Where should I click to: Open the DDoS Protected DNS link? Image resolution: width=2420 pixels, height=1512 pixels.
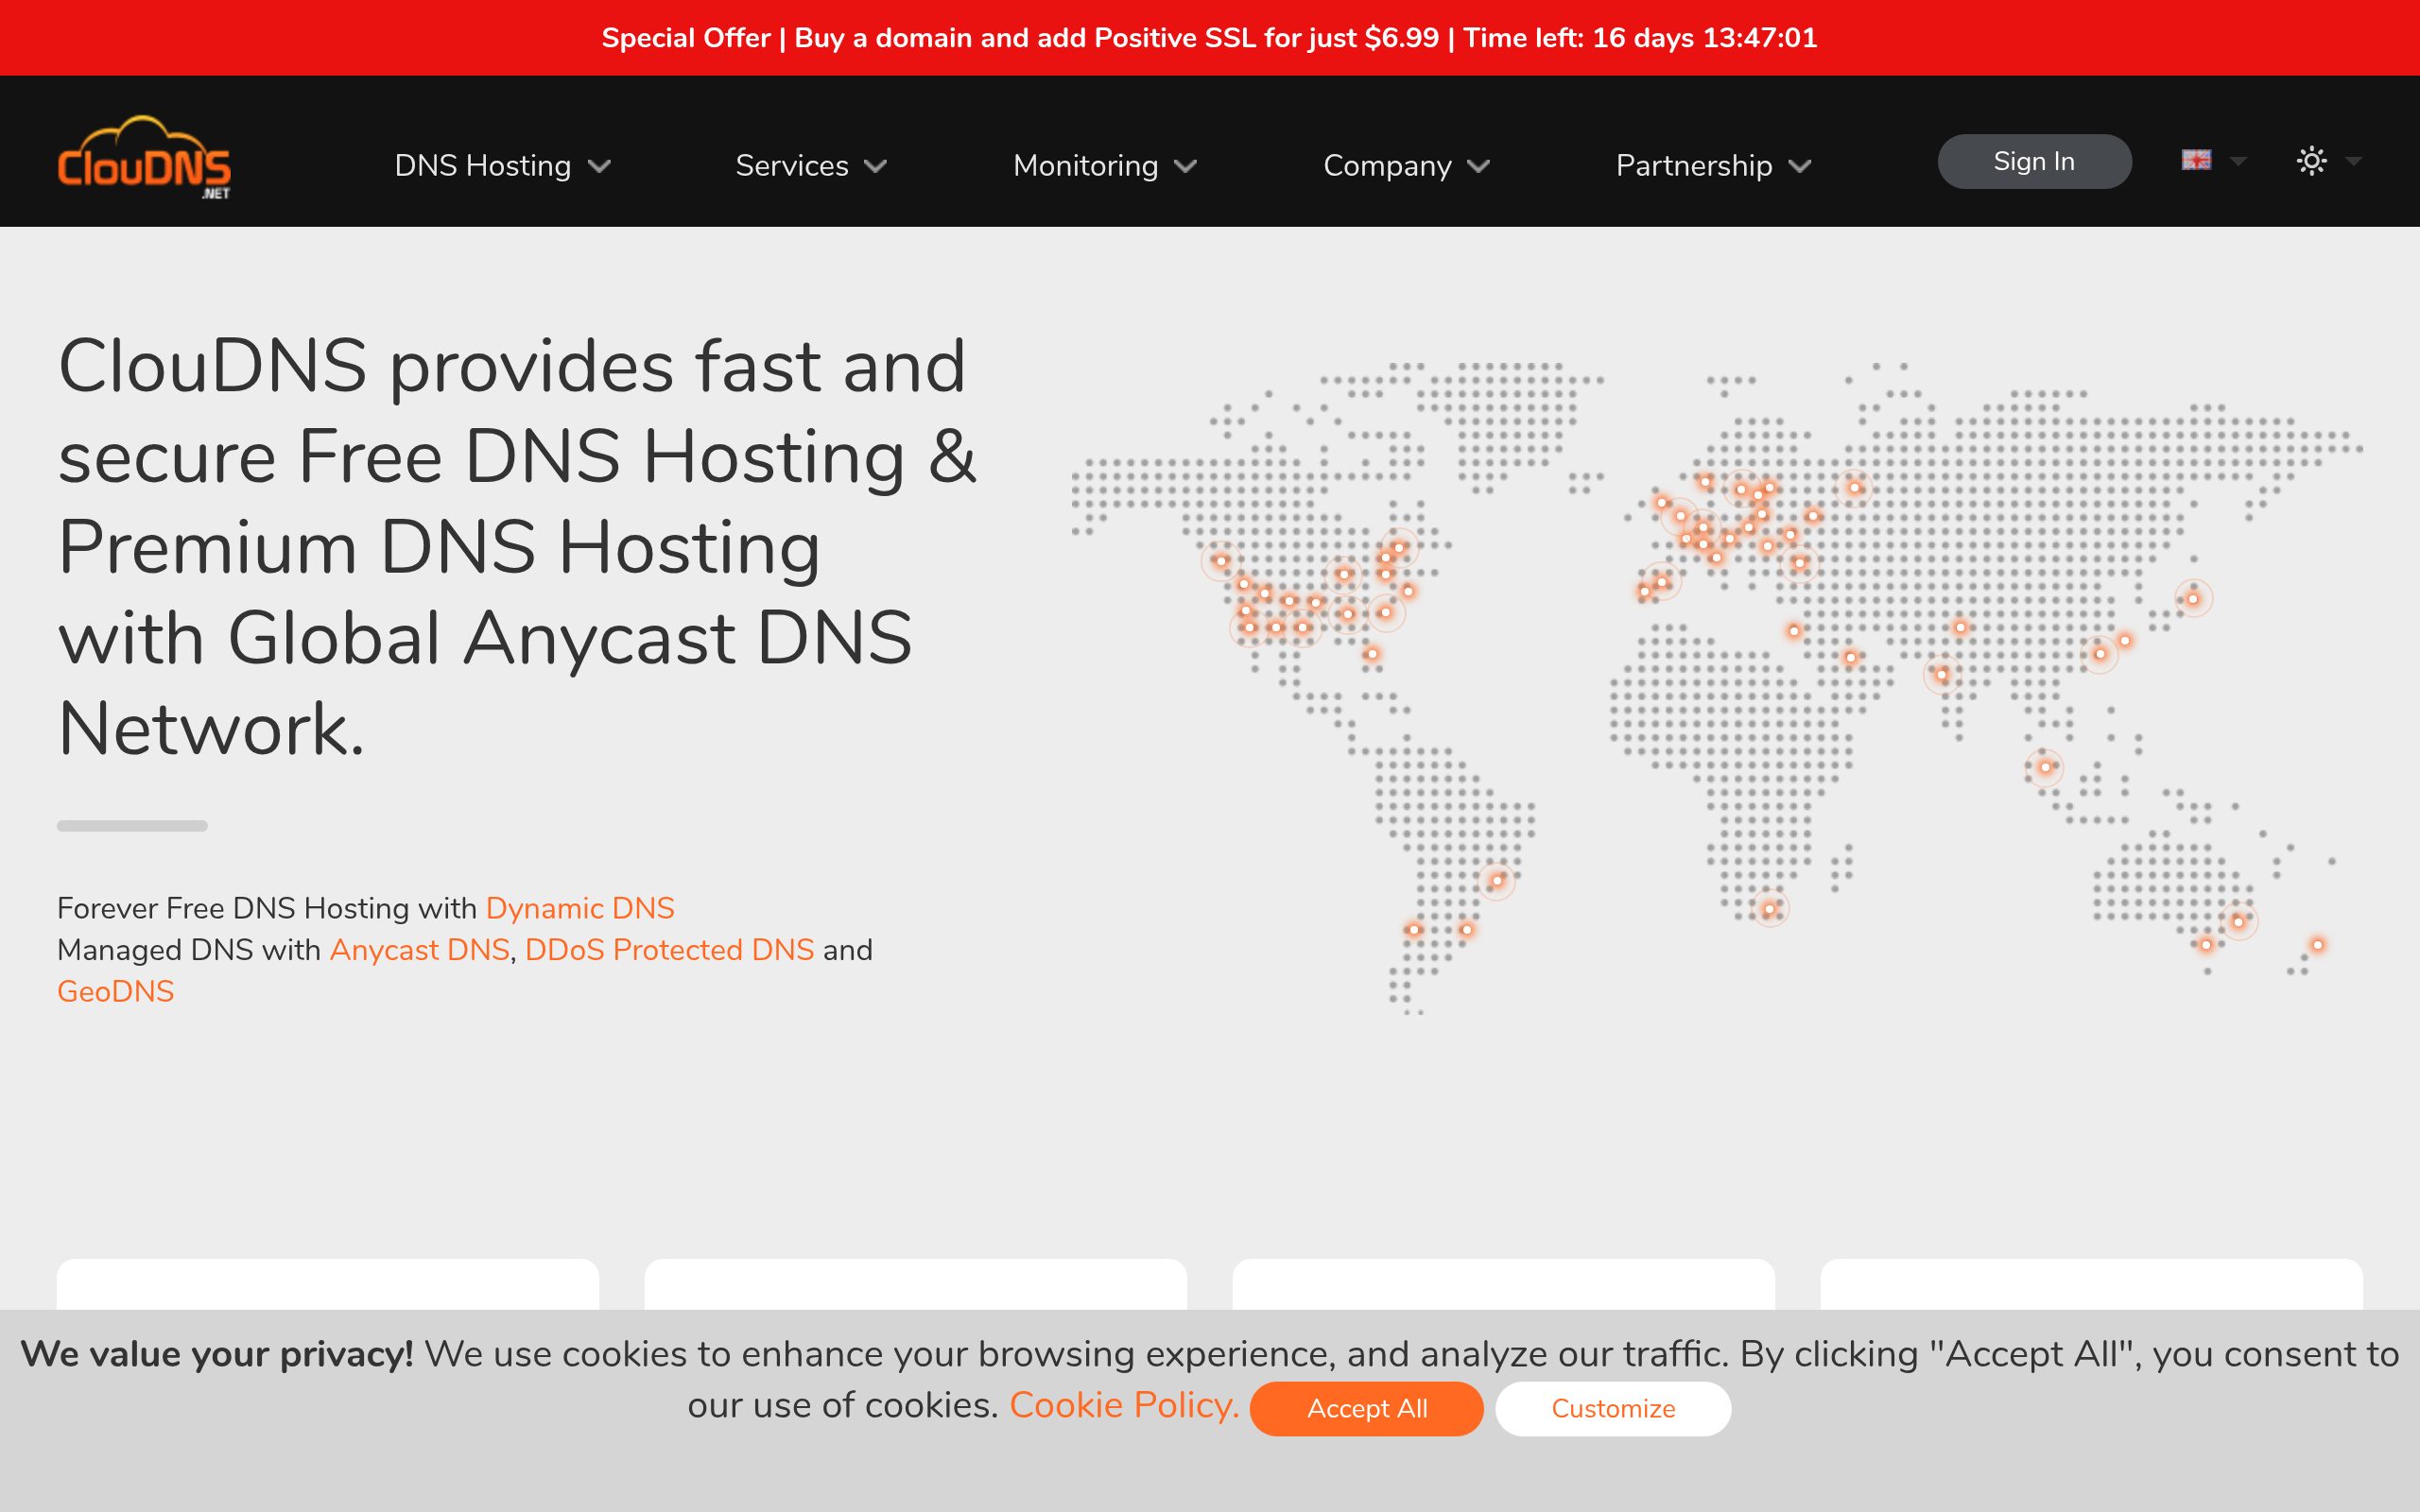[669, 950]
